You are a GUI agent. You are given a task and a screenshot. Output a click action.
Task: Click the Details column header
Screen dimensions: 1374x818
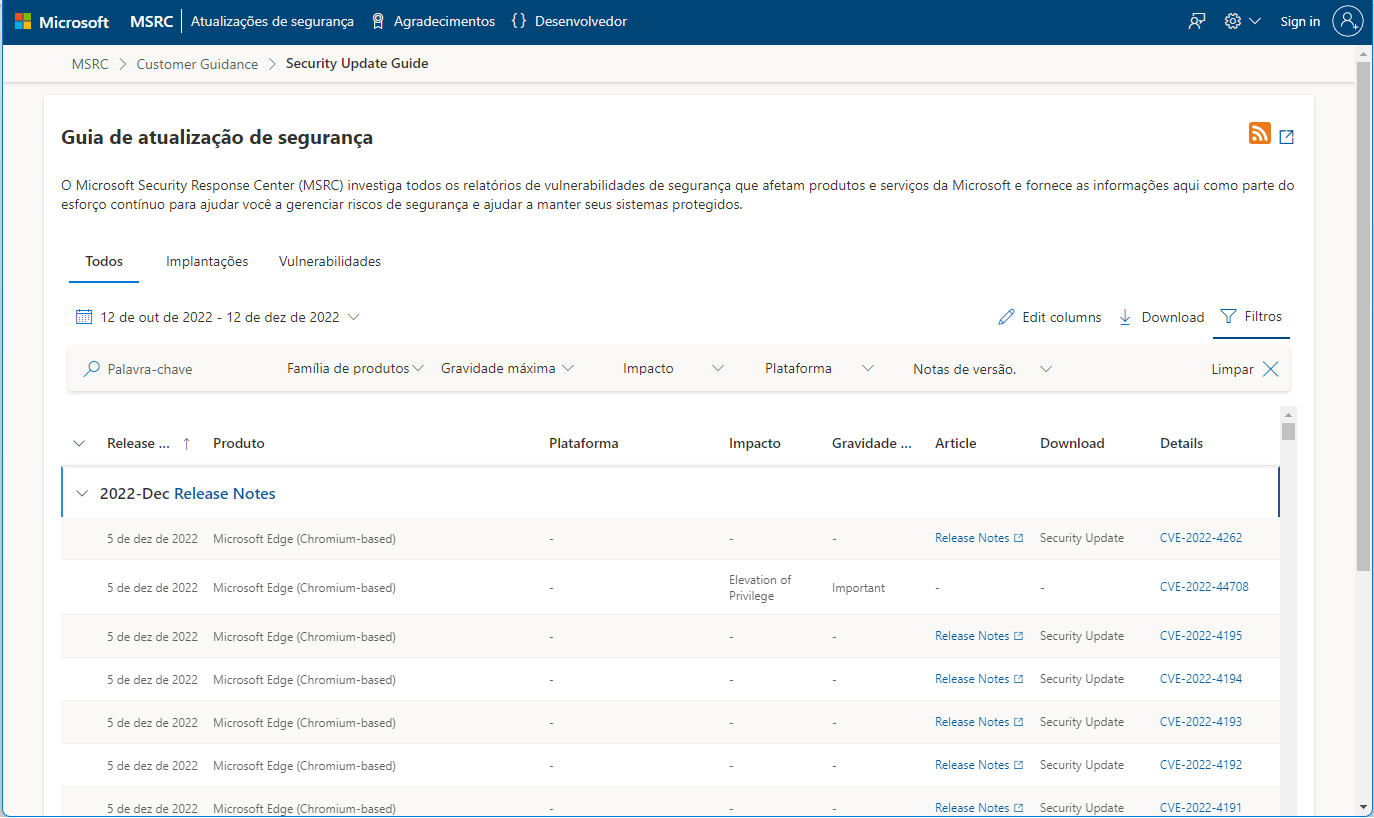point(1182,444)
